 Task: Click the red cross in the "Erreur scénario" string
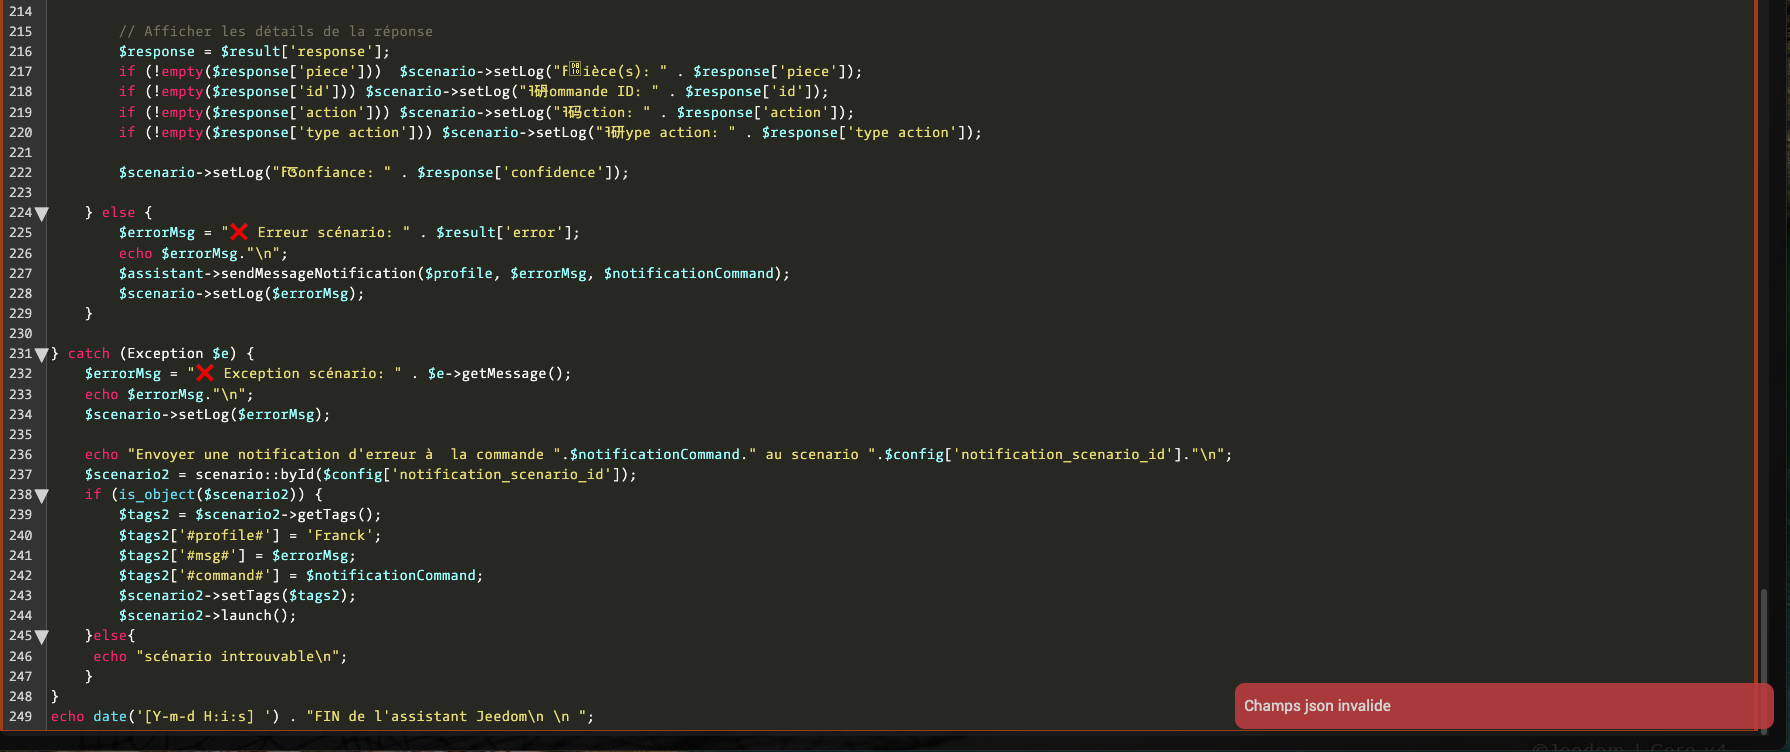point(239,232)
